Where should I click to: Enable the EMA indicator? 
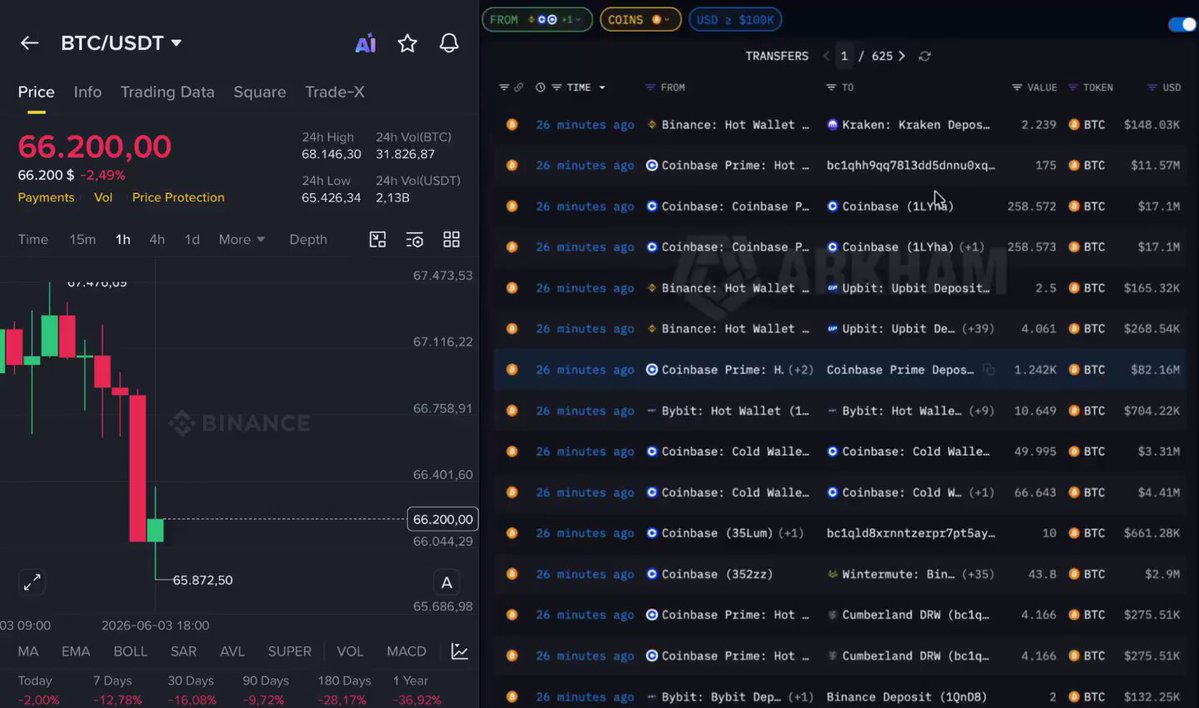(76, 651)
